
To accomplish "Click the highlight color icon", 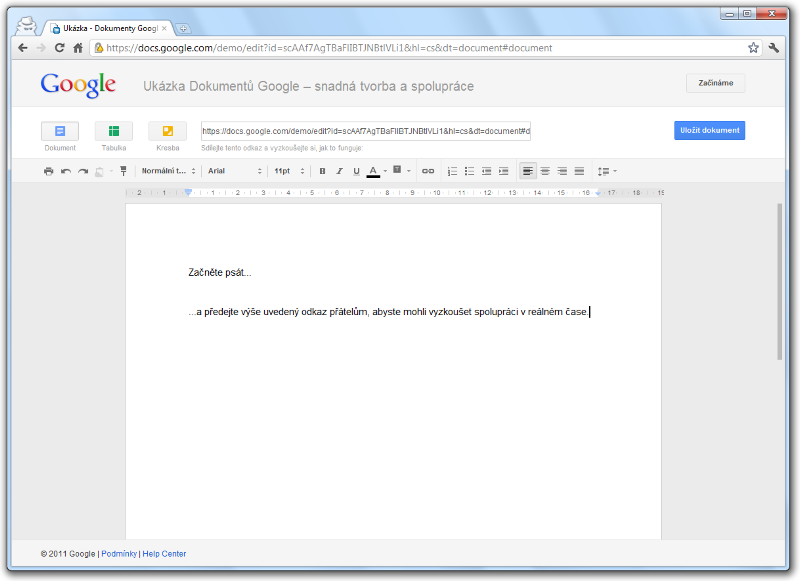I will point(397,170).
